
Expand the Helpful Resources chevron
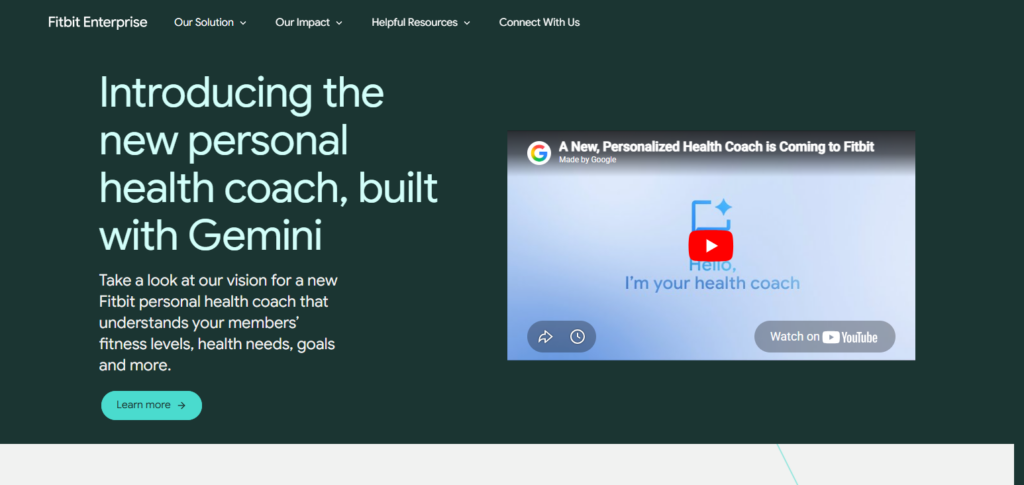(467, 23)
